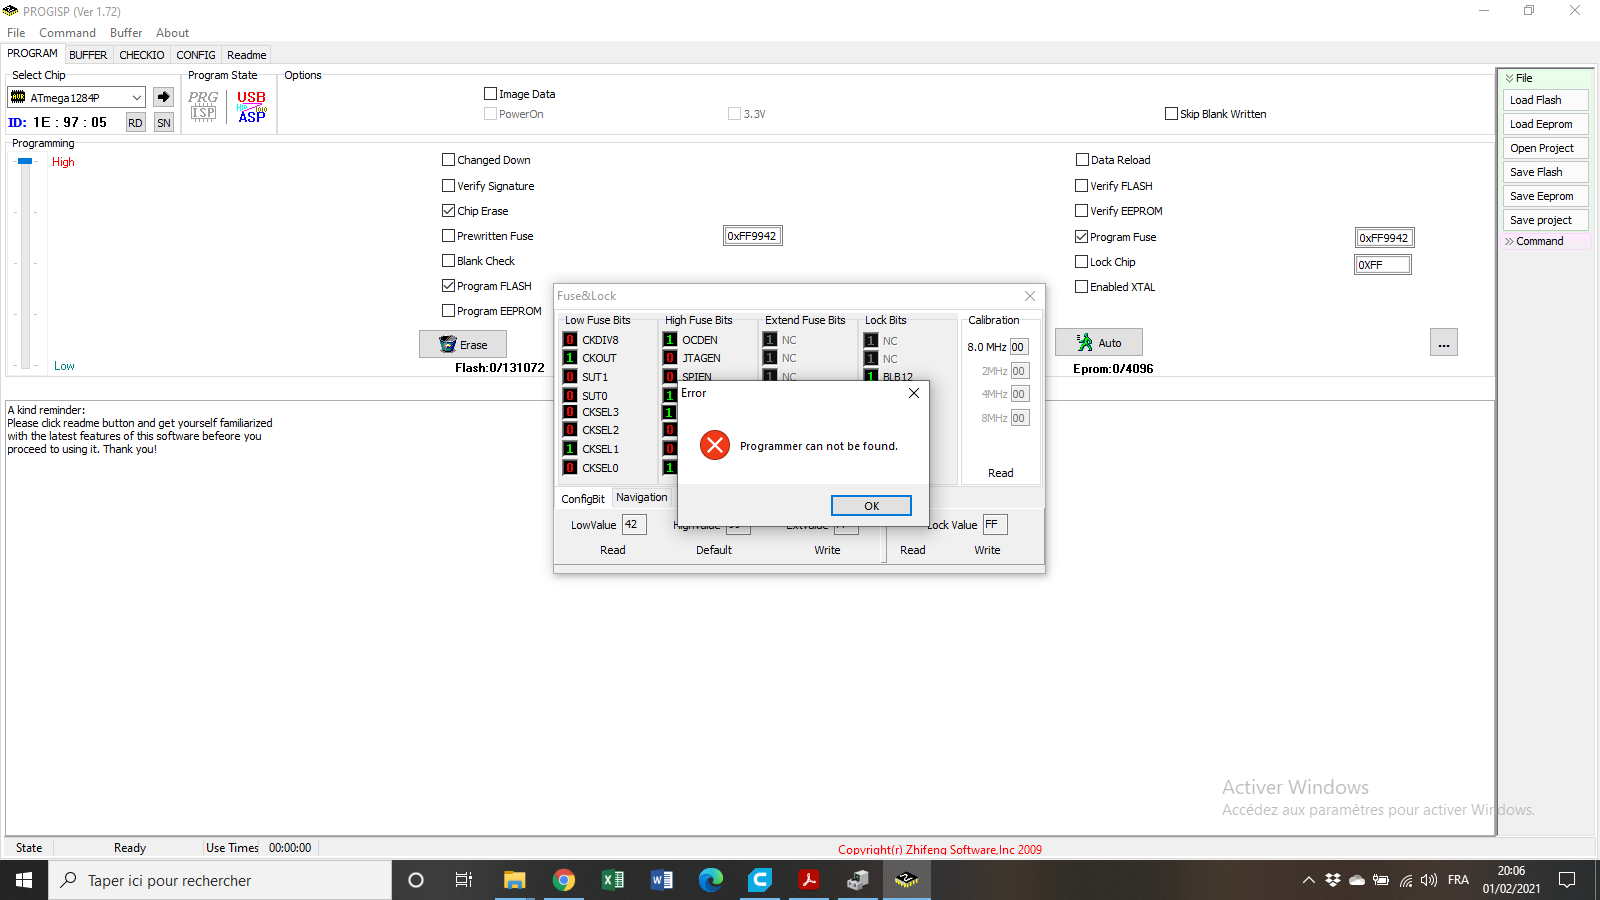This screenshot has height=900, width=1600.
Task: Toggle the CKSEL0 low fuse bit
Action: 570,468
